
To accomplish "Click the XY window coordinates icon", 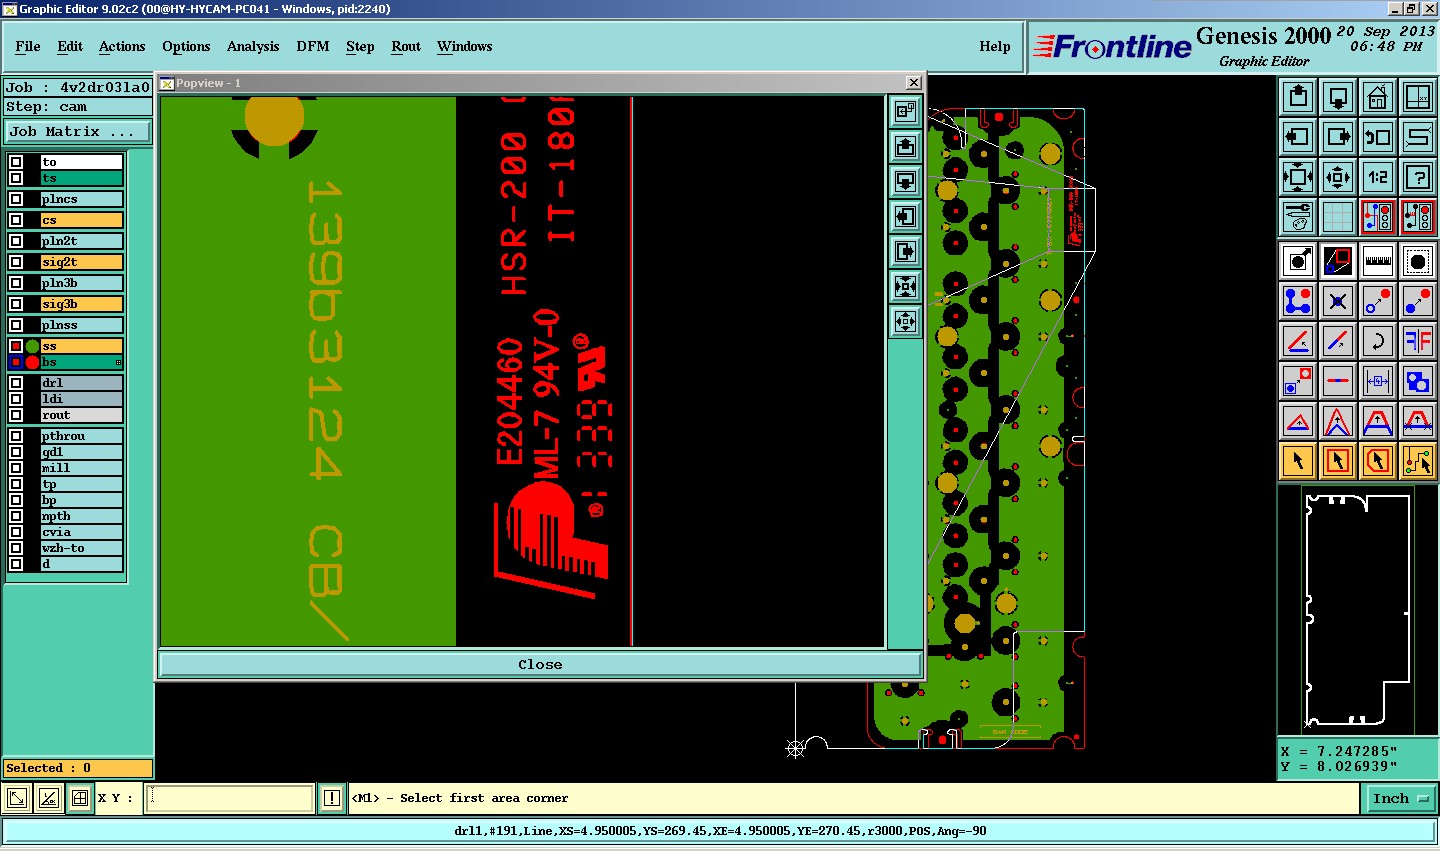I will tap(1418, 97).
